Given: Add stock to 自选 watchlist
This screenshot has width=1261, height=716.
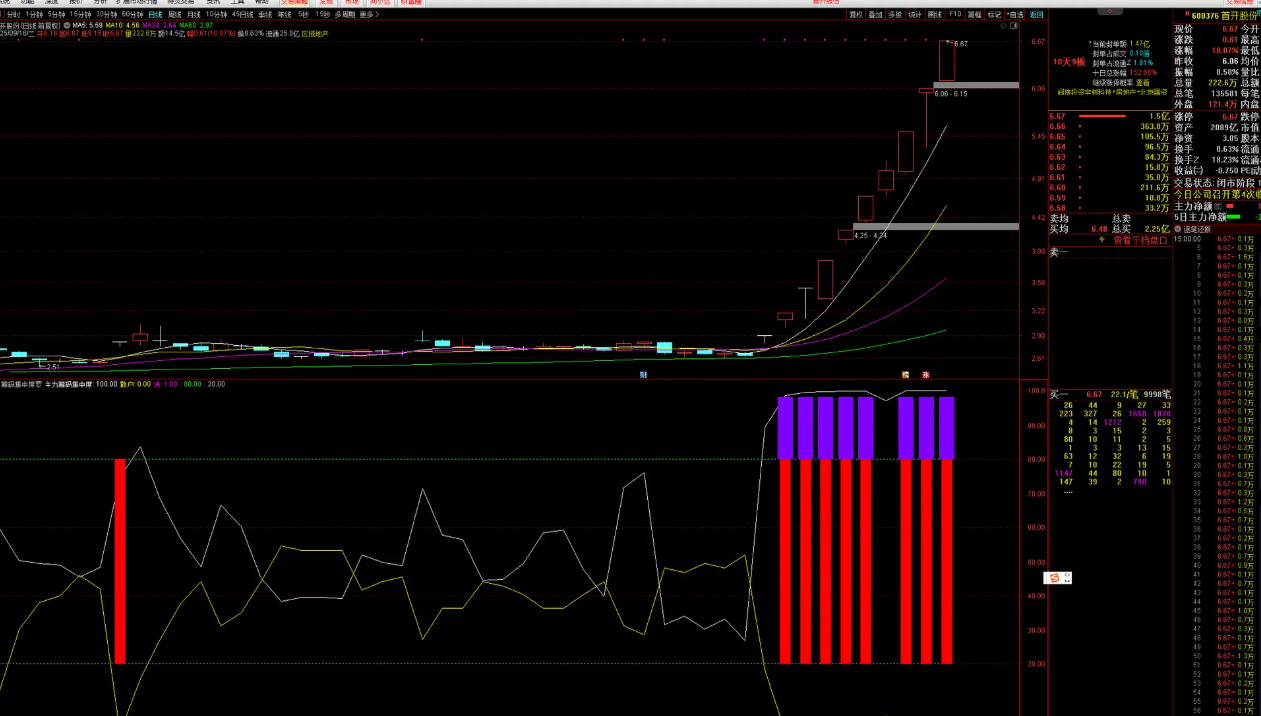Looking at the screenshot, I should click(x=1015, y=15).
